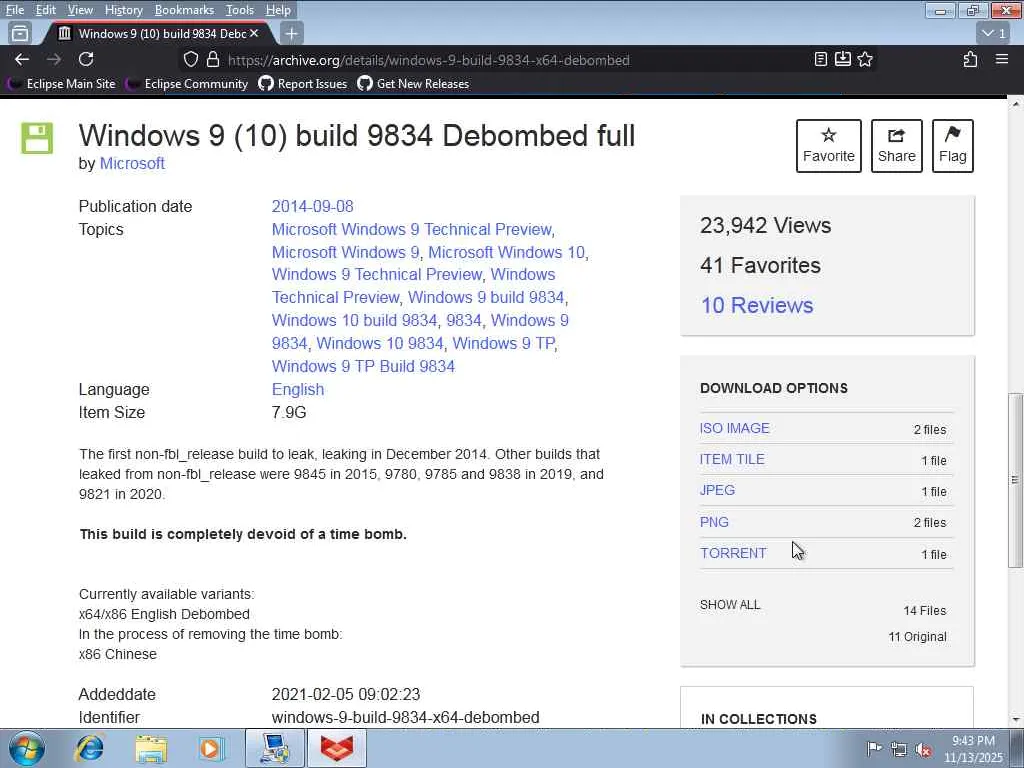Click the scrollbar up arrow
The image size is (1024, 768).
1015,104
